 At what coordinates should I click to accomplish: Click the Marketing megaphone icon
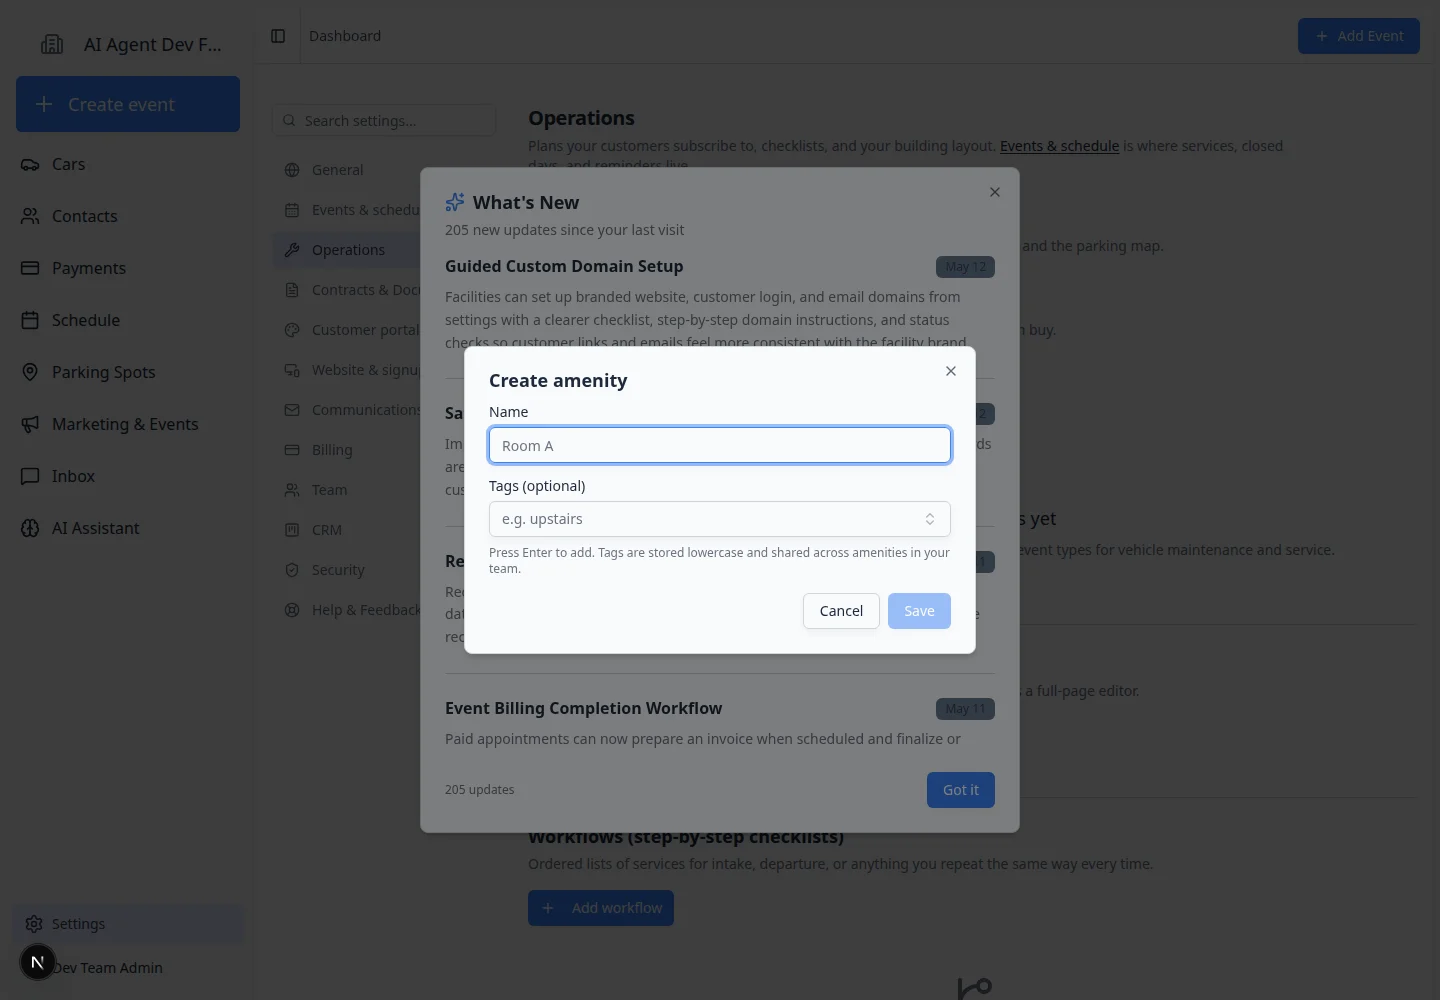click(30, 424)
